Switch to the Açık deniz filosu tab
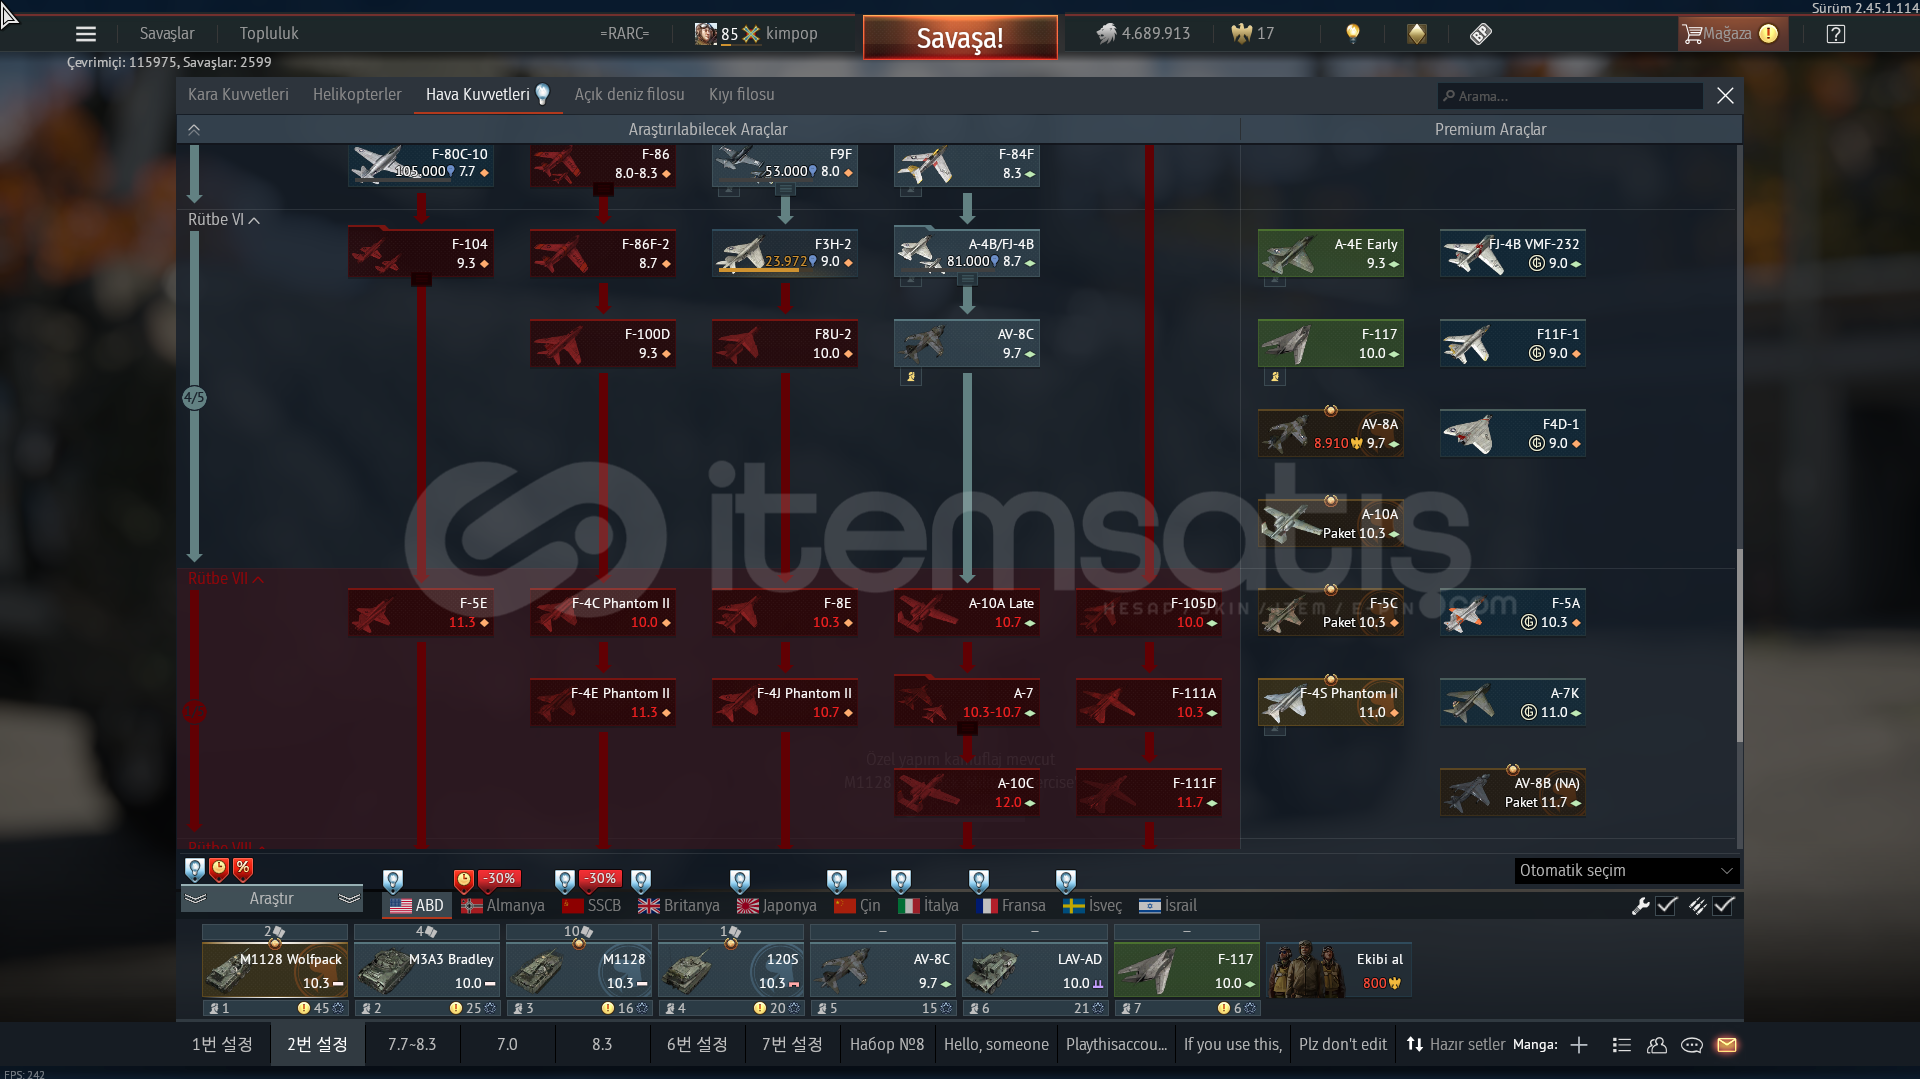 coord(629,95)
